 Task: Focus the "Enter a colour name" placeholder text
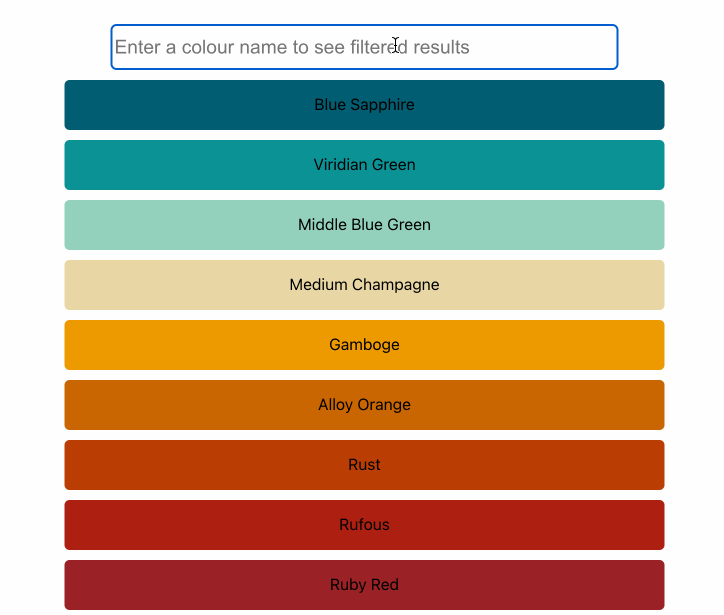coord(291,47)
